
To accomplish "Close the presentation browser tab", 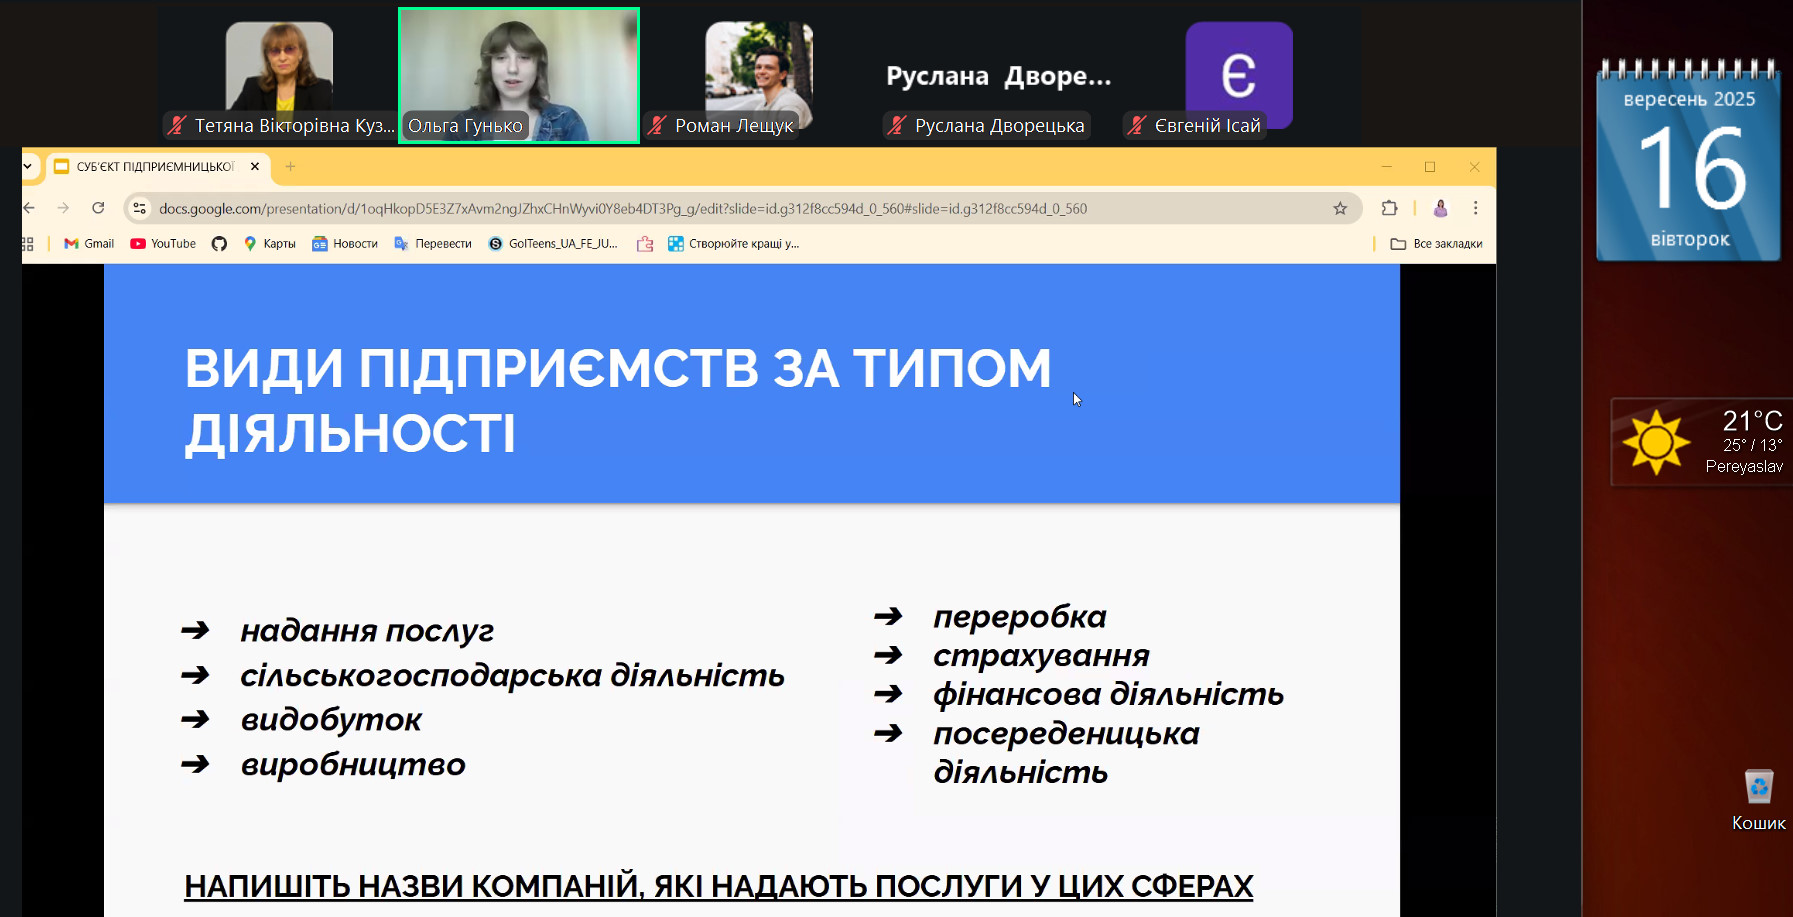I will [255, 167].
